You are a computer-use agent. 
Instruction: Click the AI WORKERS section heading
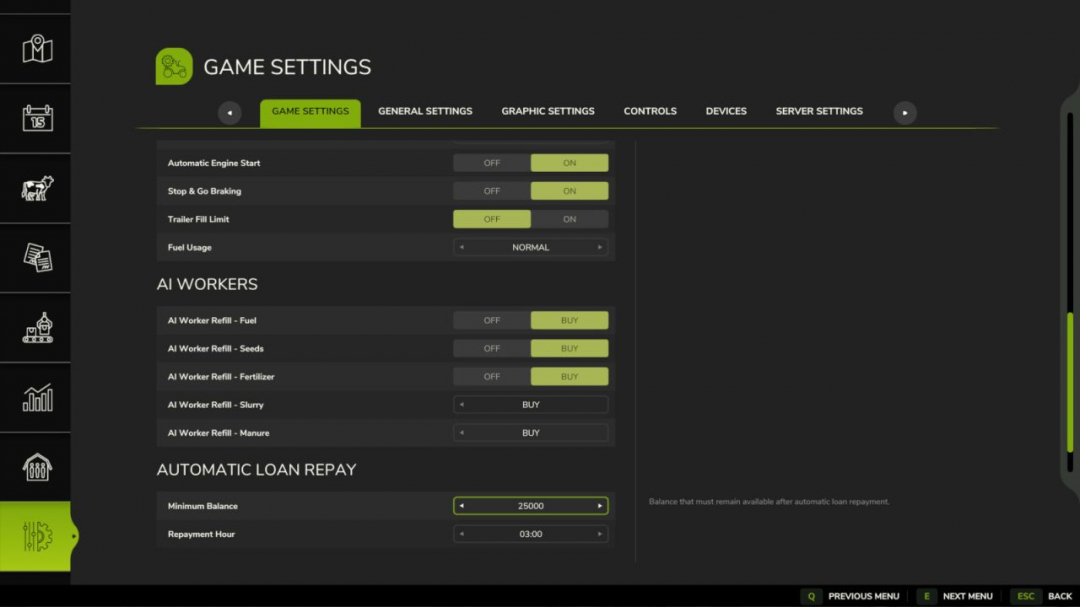[x=207, y=284]
